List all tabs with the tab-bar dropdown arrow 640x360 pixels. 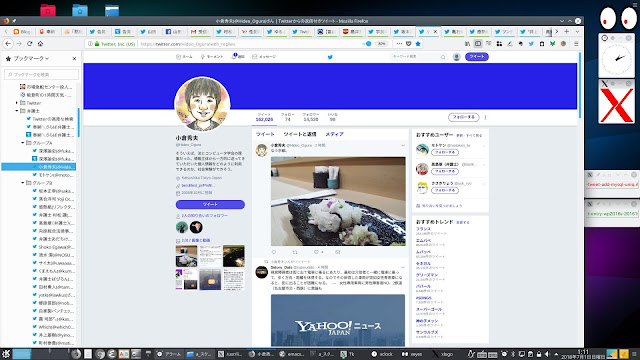click(577, 31)
